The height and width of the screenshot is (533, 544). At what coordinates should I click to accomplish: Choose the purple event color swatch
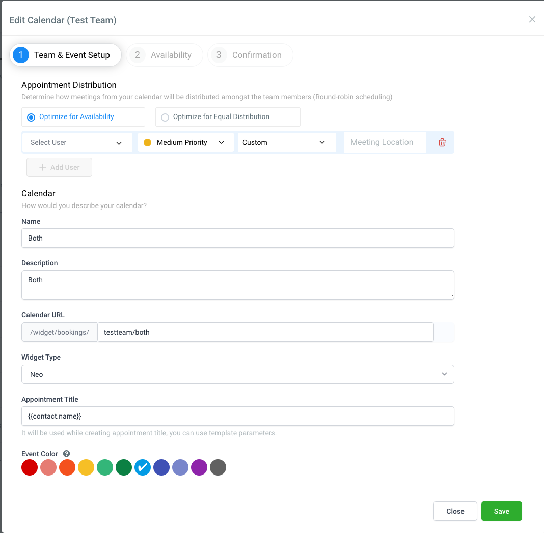pyautogui.click(x=199, y=467)
